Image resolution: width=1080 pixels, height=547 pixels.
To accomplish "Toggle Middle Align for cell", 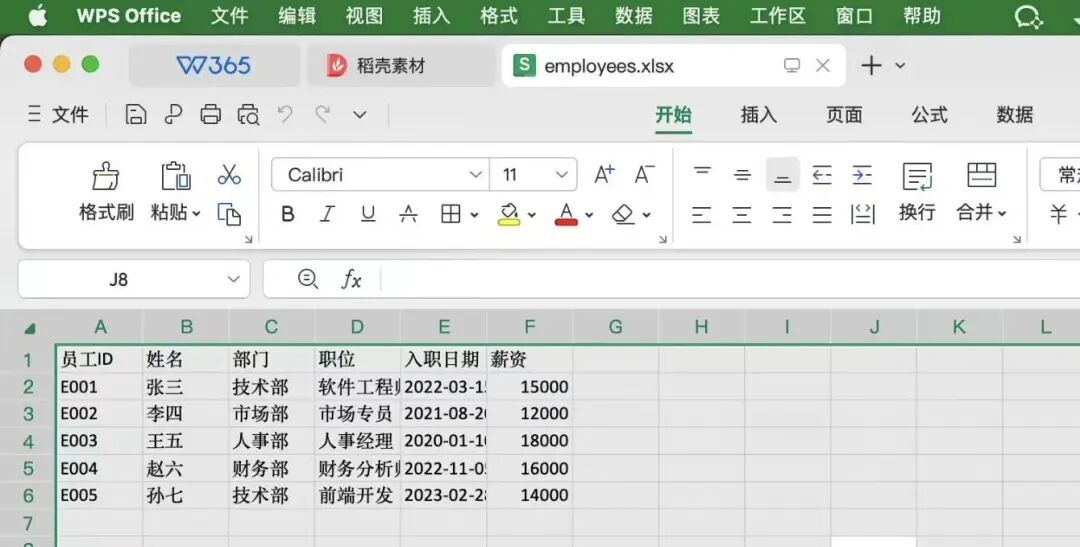I will pyautogui.click(x=742, y=175).
